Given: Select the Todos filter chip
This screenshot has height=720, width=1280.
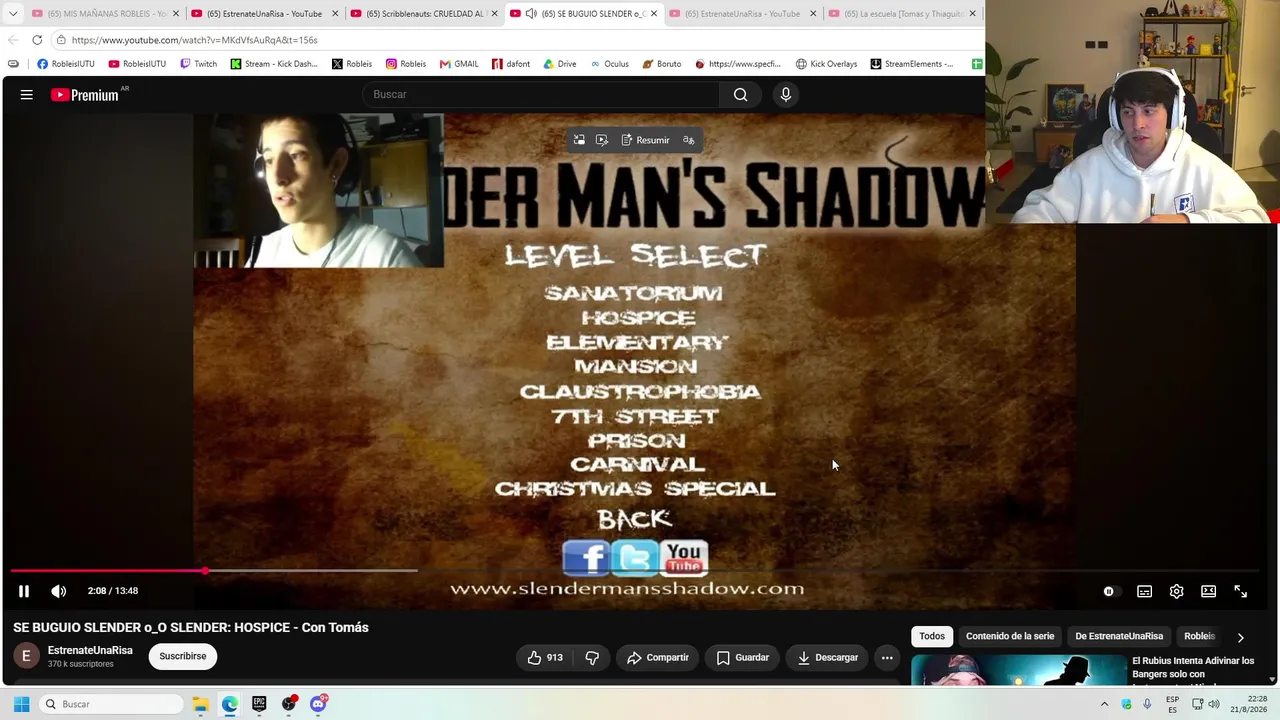Looking at the screenshot, I should click(932, 636).
